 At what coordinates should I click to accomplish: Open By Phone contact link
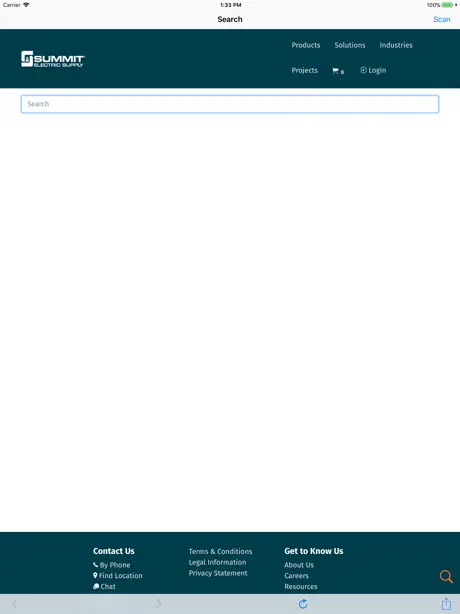click(112, 565)
